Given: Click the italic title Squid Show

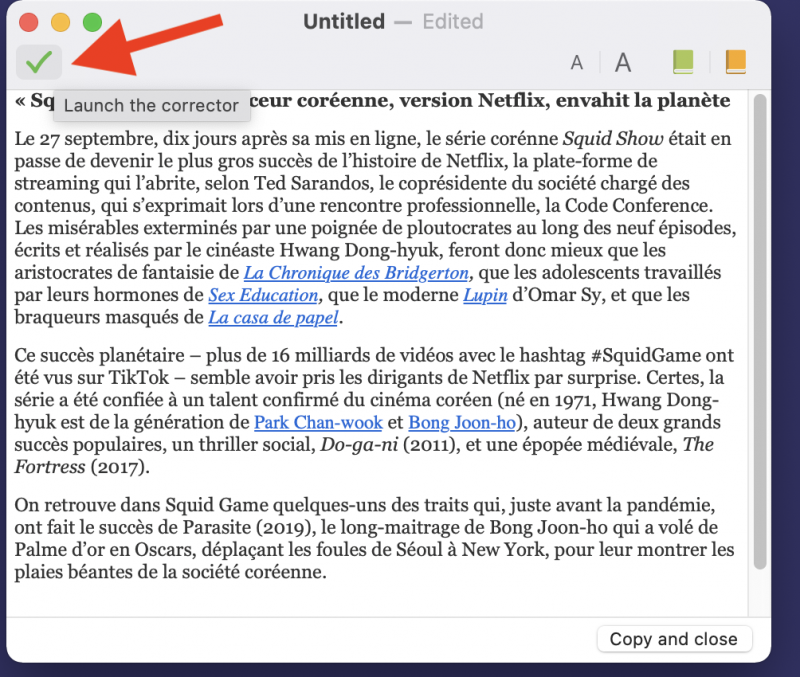Looking at the screenshot, I should pos(613,139).
